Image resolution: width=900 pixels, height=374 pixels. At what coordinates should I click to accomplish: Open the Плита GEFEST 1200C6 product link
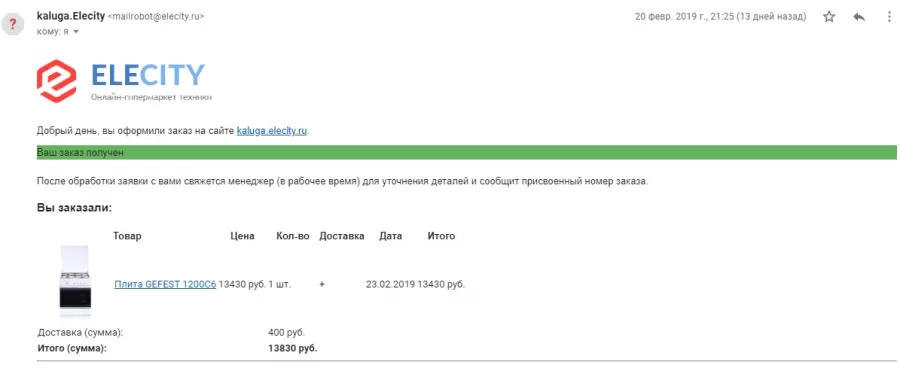[165, 284]
